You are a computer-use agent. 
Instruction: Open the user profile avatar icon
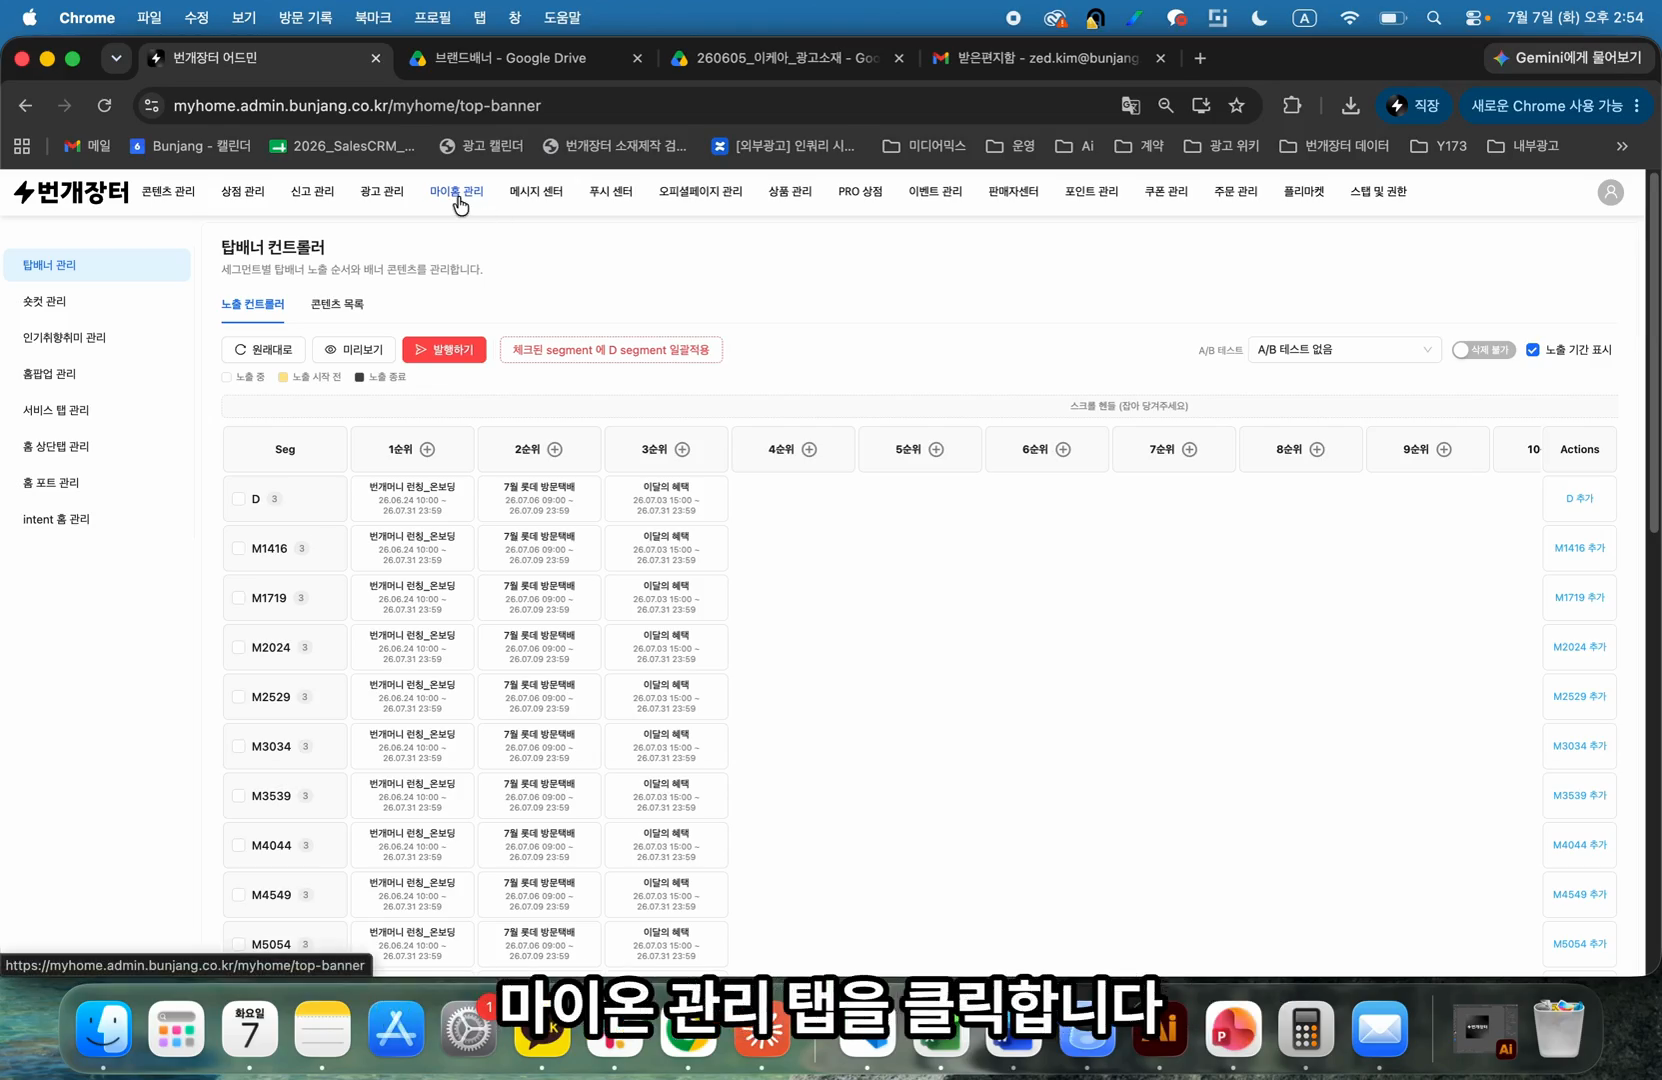coord(1610,192)
